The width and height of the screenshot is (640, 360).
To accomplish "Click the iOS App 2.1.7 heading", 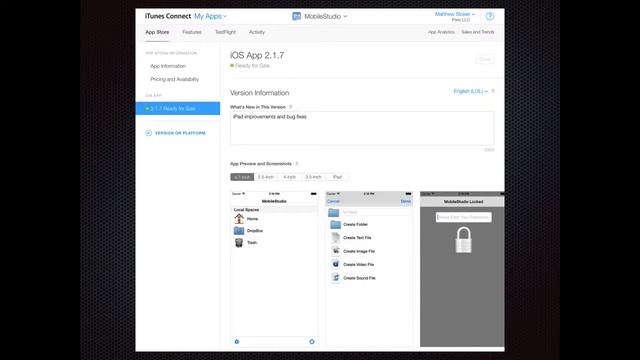I will pyautogui.click(x=257, y=56).
